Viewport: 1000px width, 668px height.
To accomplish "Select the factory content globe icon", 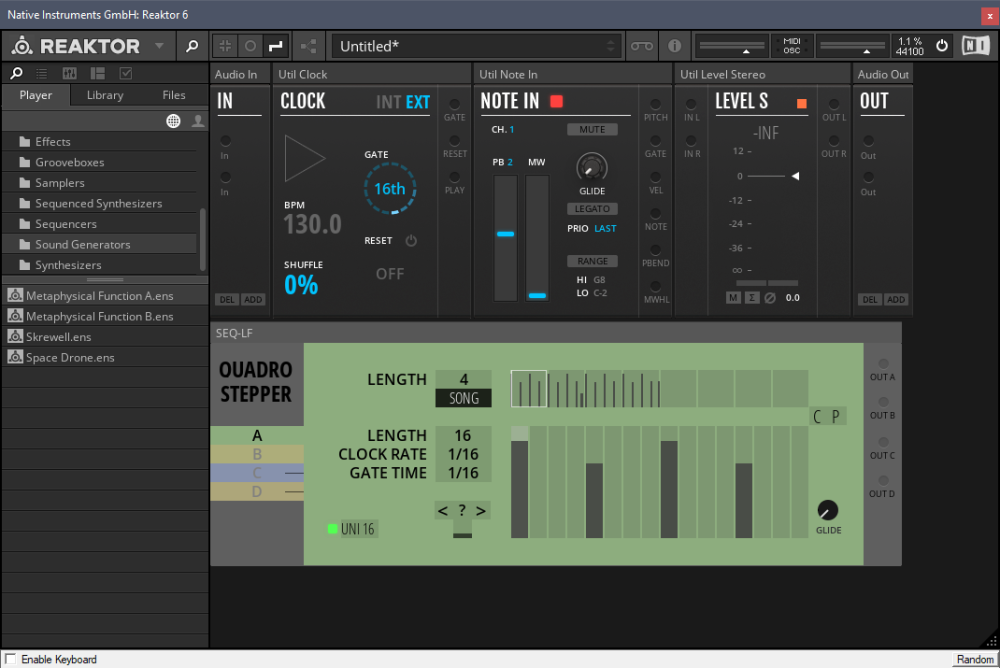I will point(173,121).
